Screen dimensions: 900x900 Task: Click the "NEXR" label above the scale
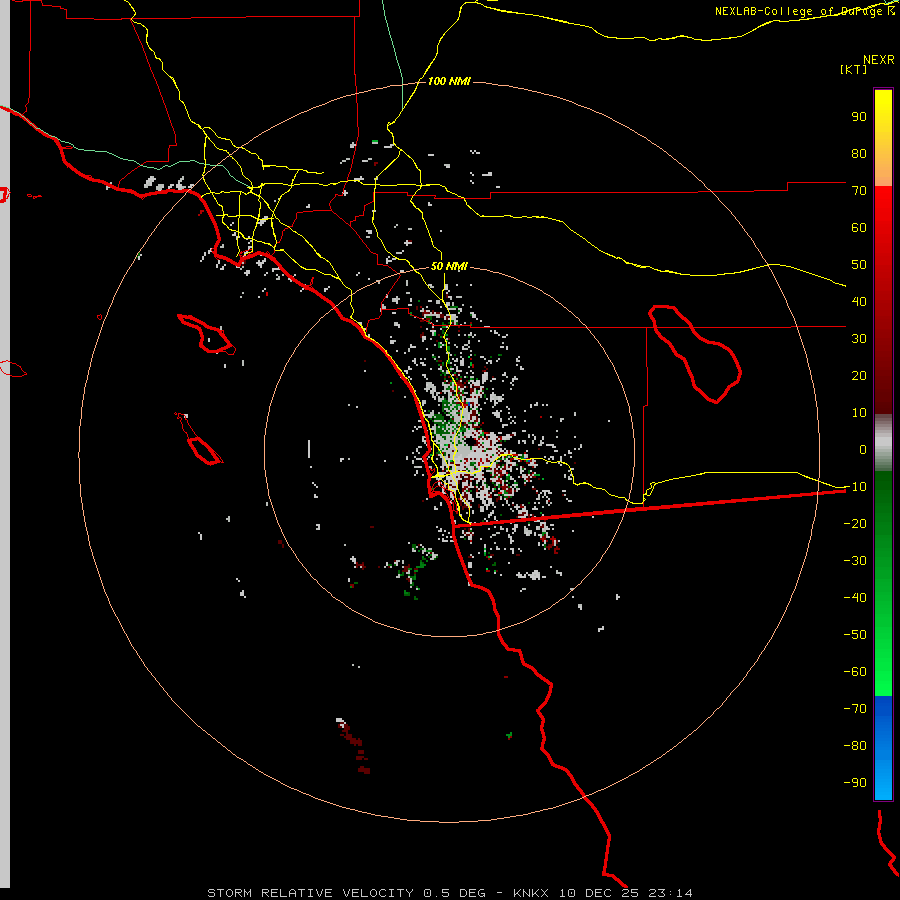879,60
